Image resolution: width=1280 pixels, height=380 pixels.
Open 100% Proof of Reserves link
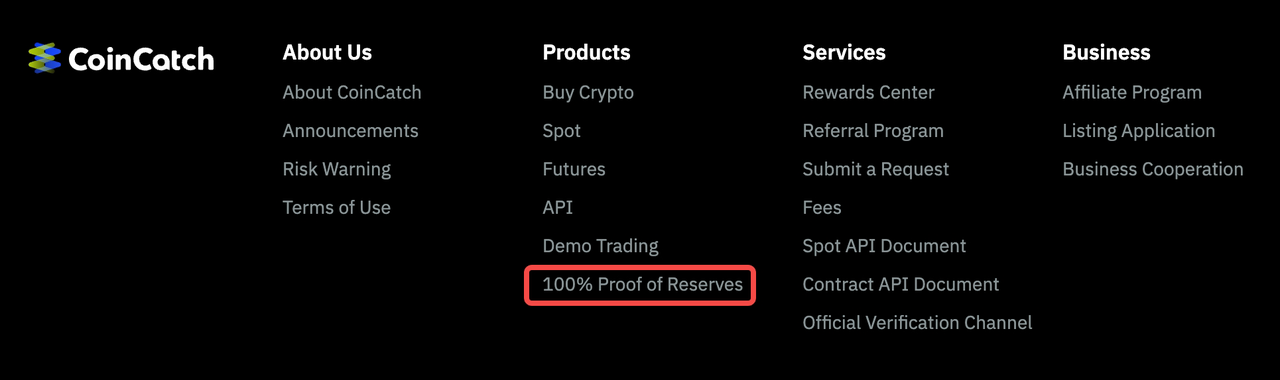643,284
